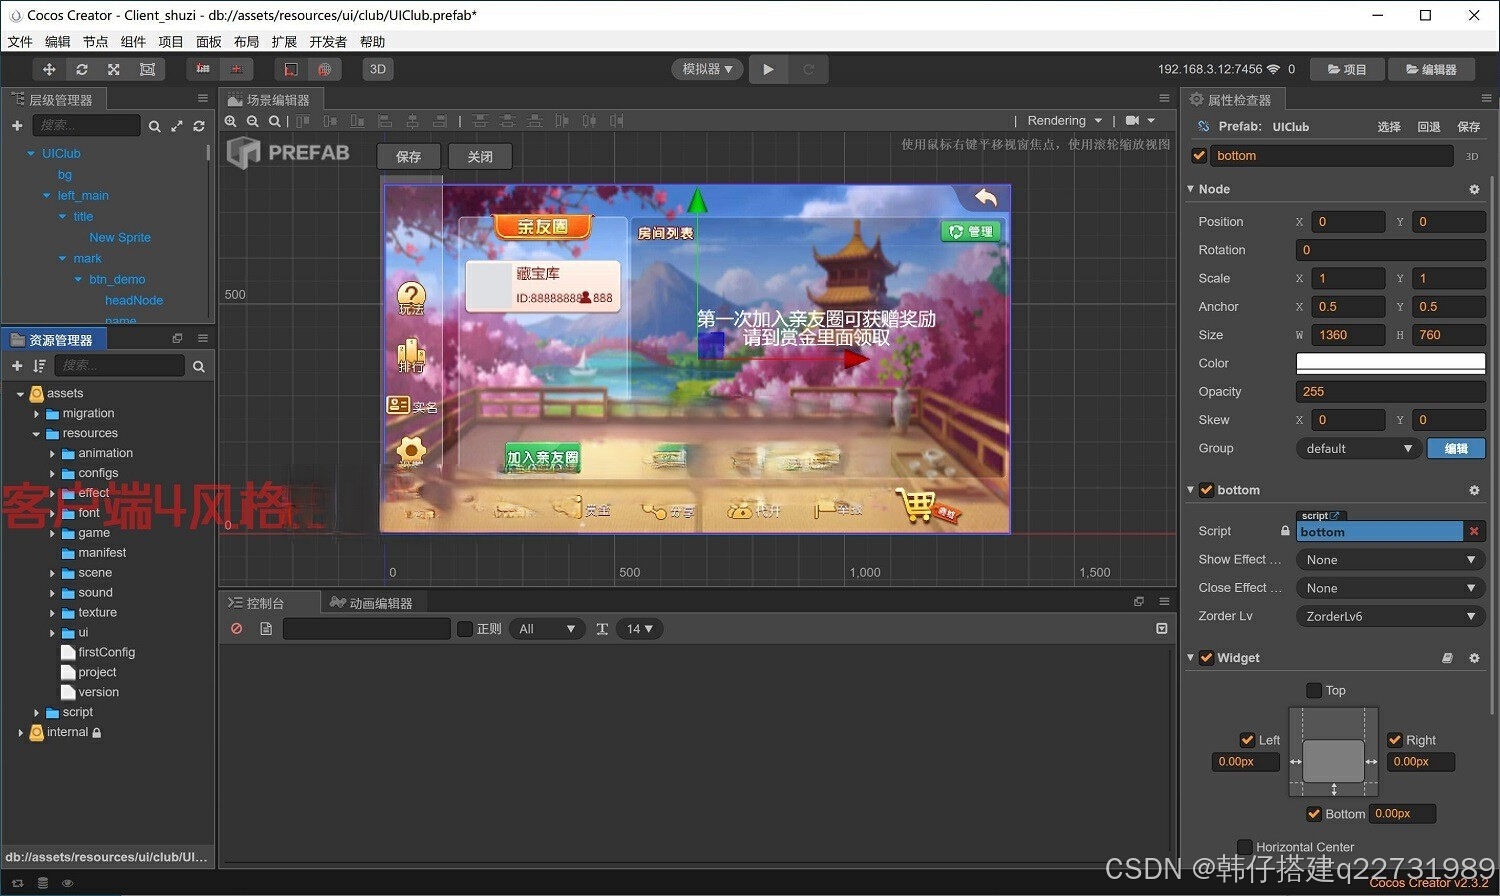Create new asset with plus icon

(x=17, y=366)
